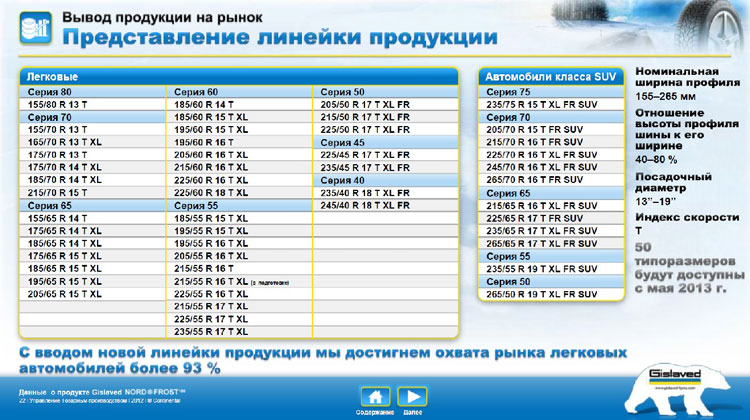Click the 175/70 R 13 T cell
This screenshot has width=750, height=420.
point(92,155)
